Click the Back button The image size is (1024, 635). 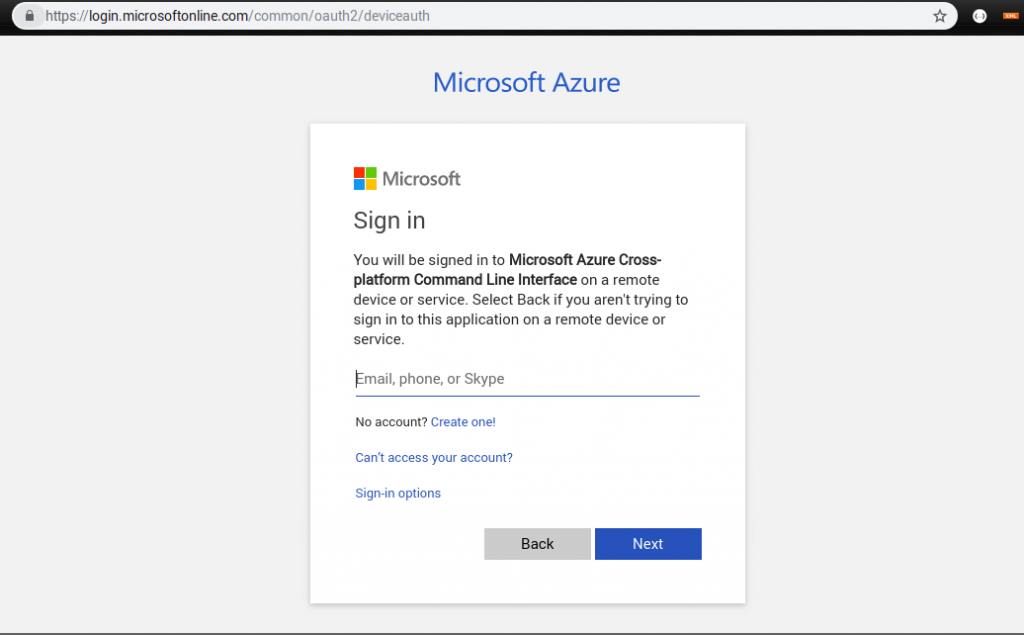(537, 544)
